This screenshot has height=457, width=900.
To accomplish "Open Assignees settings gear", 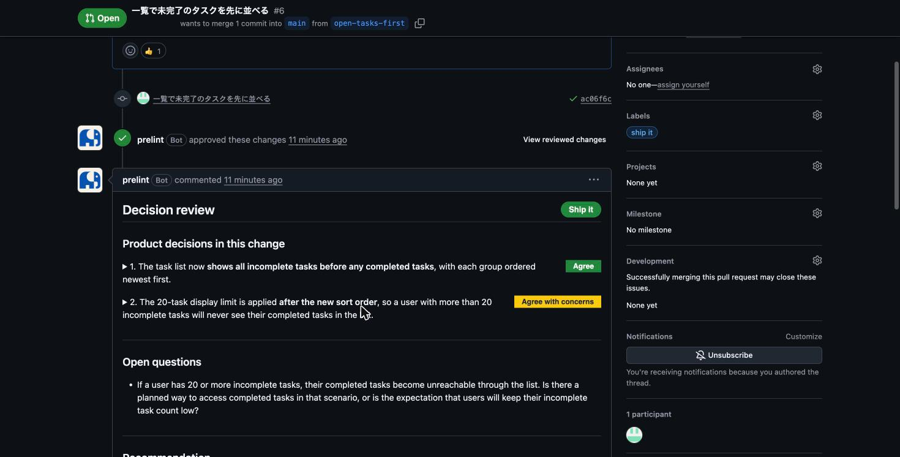I will coord(817,69).
